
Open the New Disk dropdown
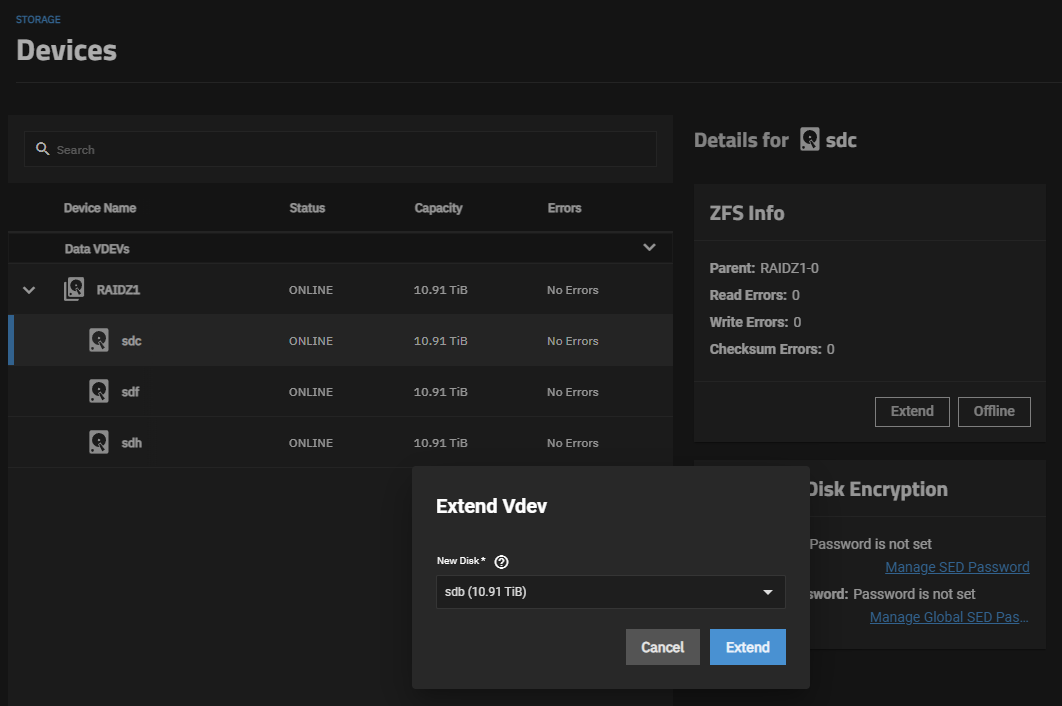(611, 592)
